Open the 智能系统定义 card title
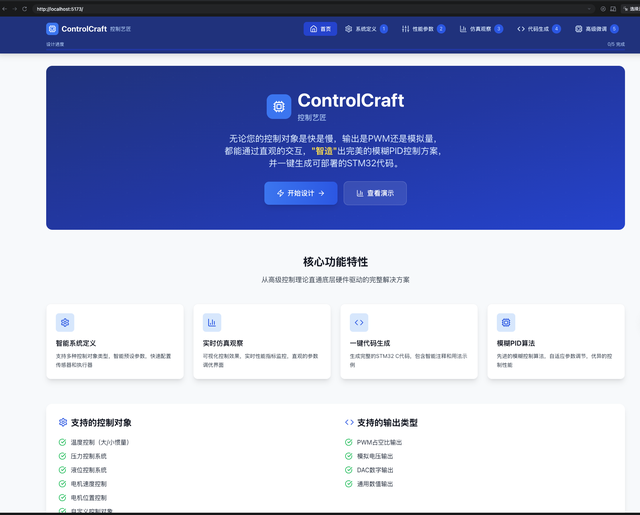Screen dimensions: 640x515 (76, 343)
